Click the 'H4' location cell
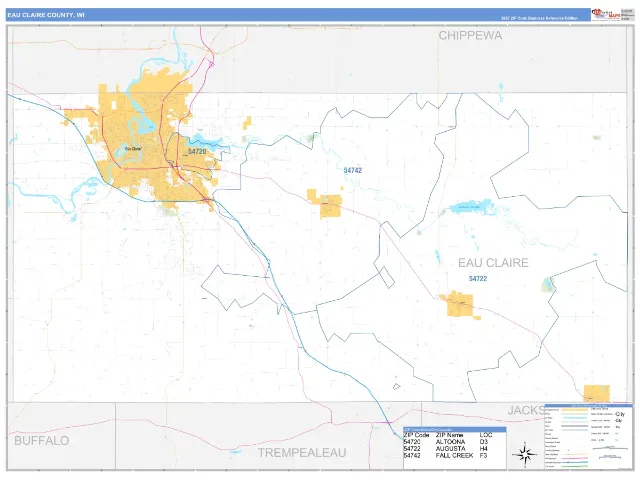Image resolution: width=640 pixels, height=480 pixels. pyautogui.click(x=483, y=449)
